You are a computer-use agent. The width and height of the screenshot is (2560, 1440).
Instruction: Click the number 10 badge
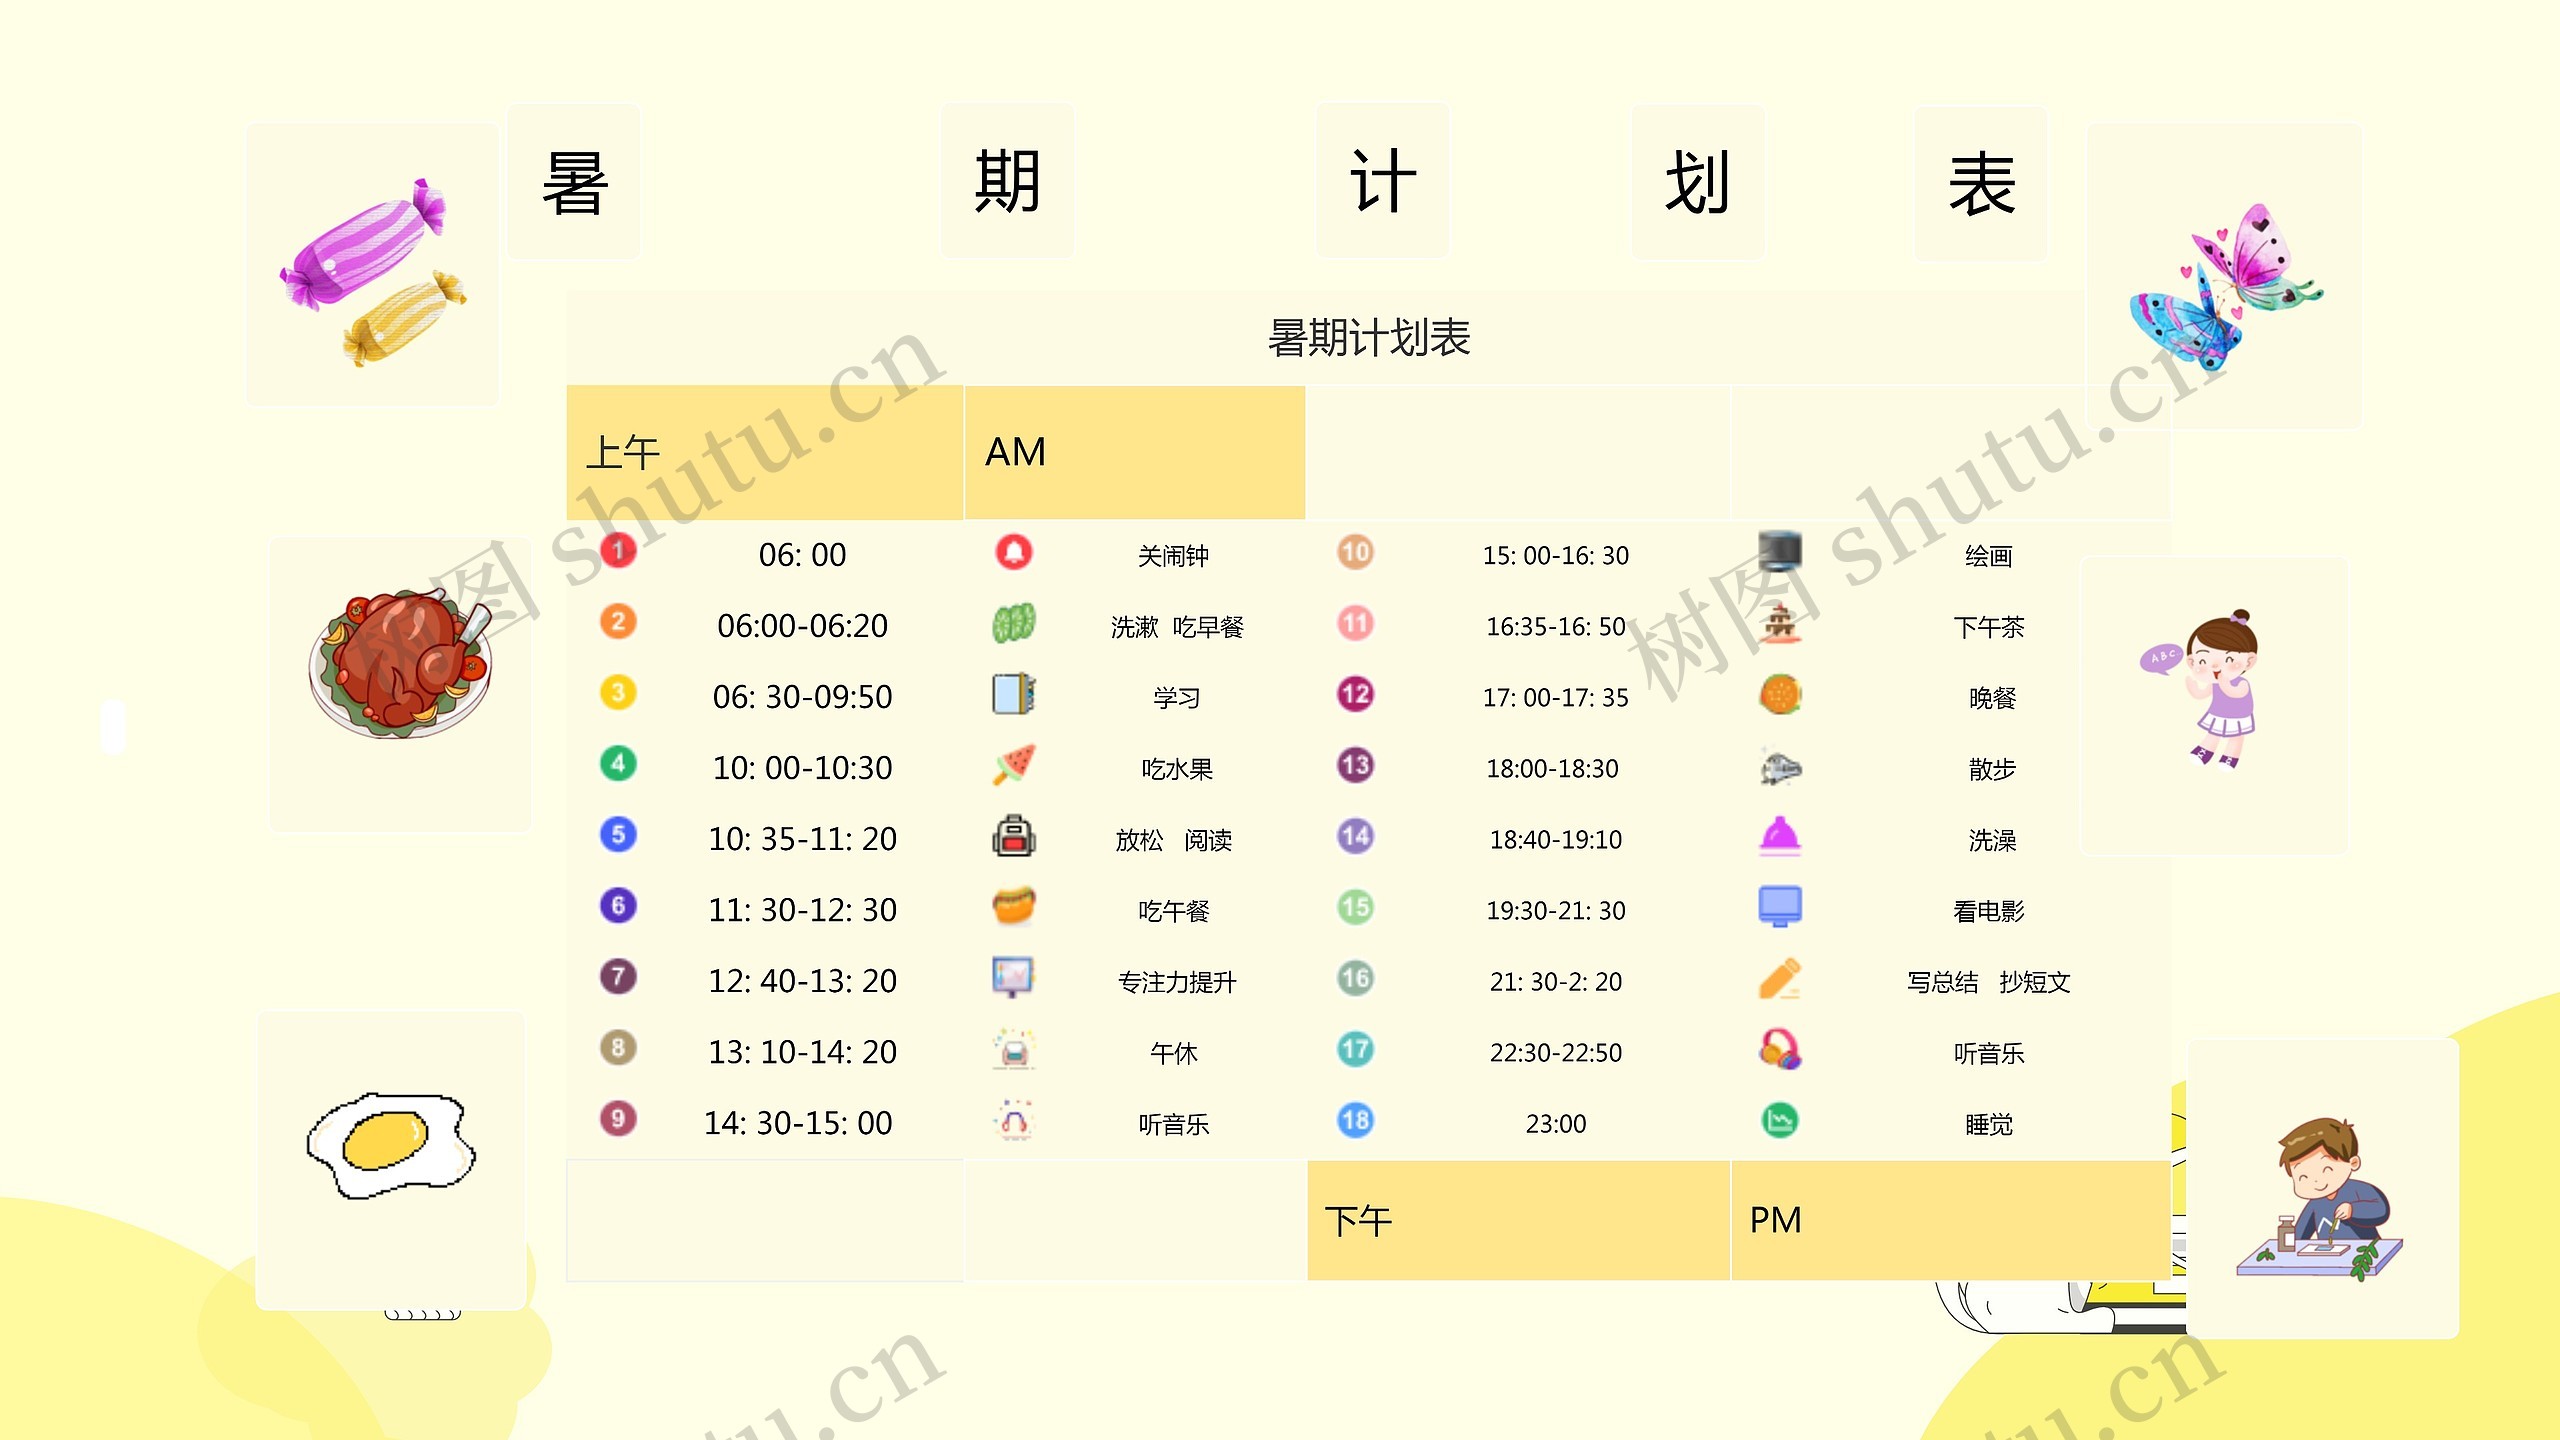1355,552
